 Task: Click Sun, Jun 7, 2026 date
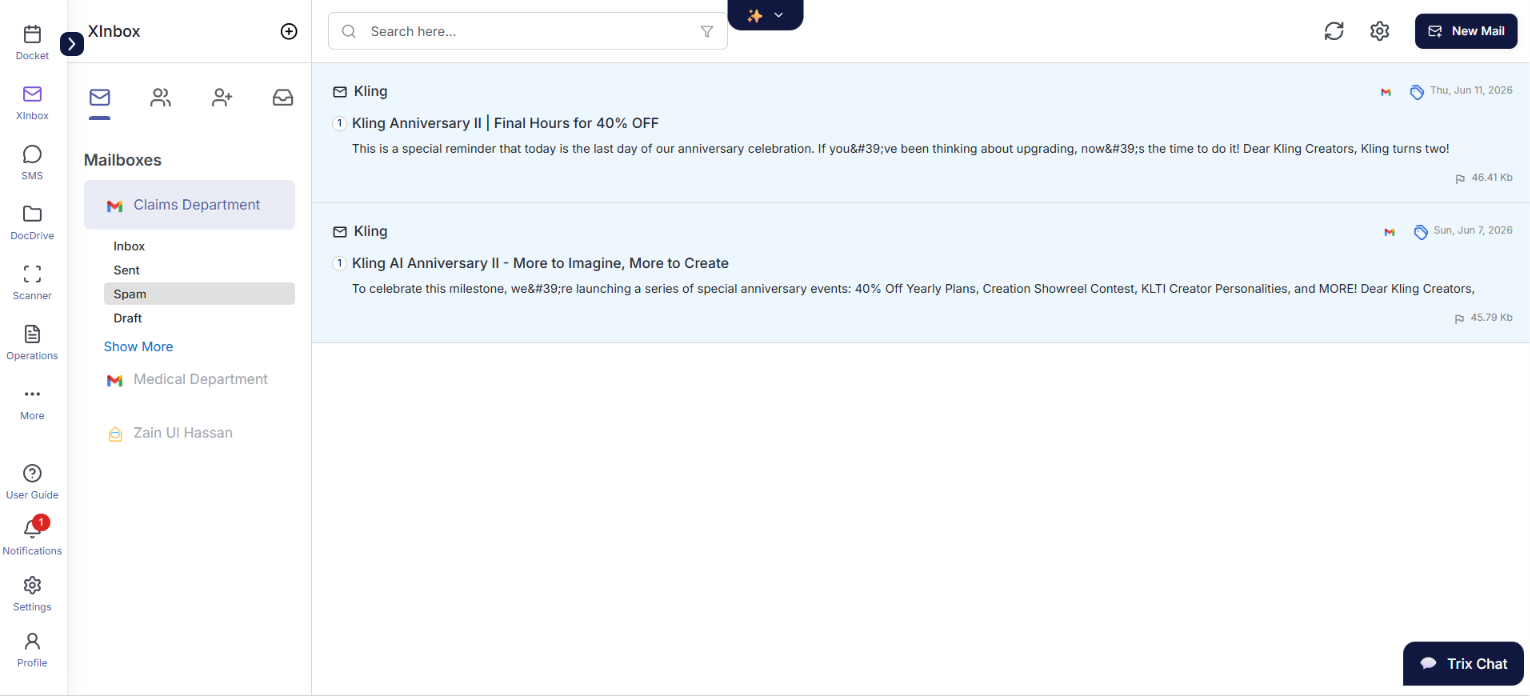point(1473,230)
